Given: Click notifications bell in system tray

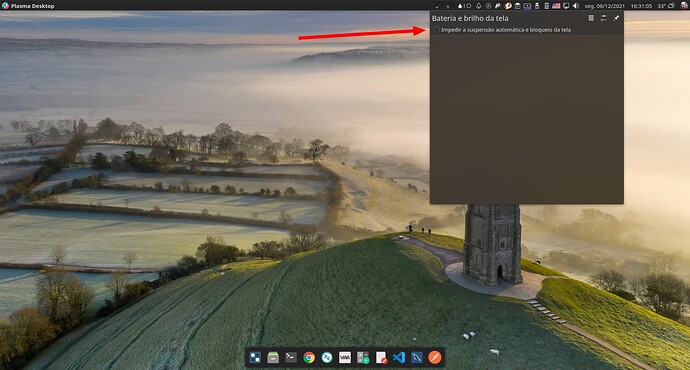Looking at the screenshot, I should point(479,6).
